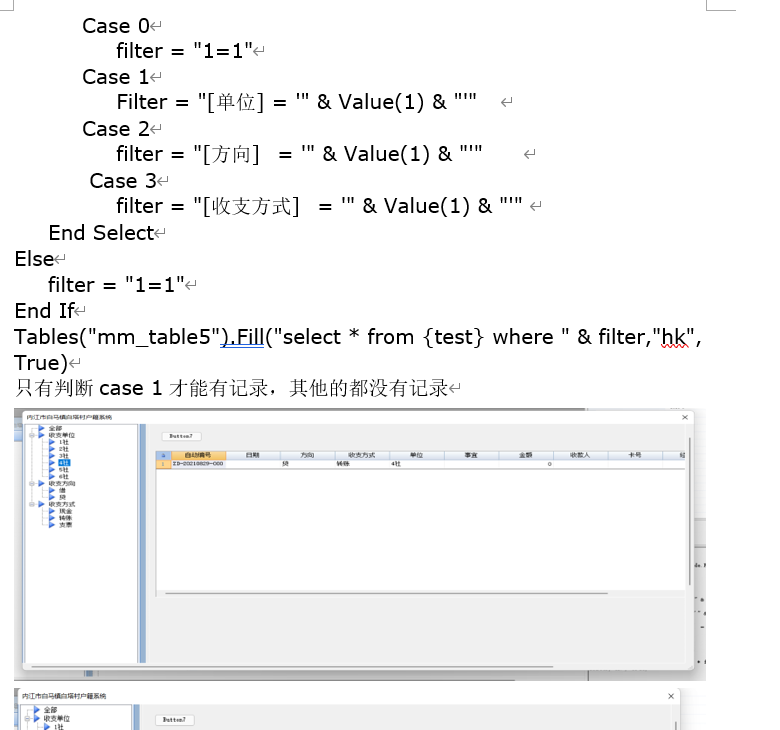
Task: Select the row with ZD-20210829-000
Action: coord(198,464)
